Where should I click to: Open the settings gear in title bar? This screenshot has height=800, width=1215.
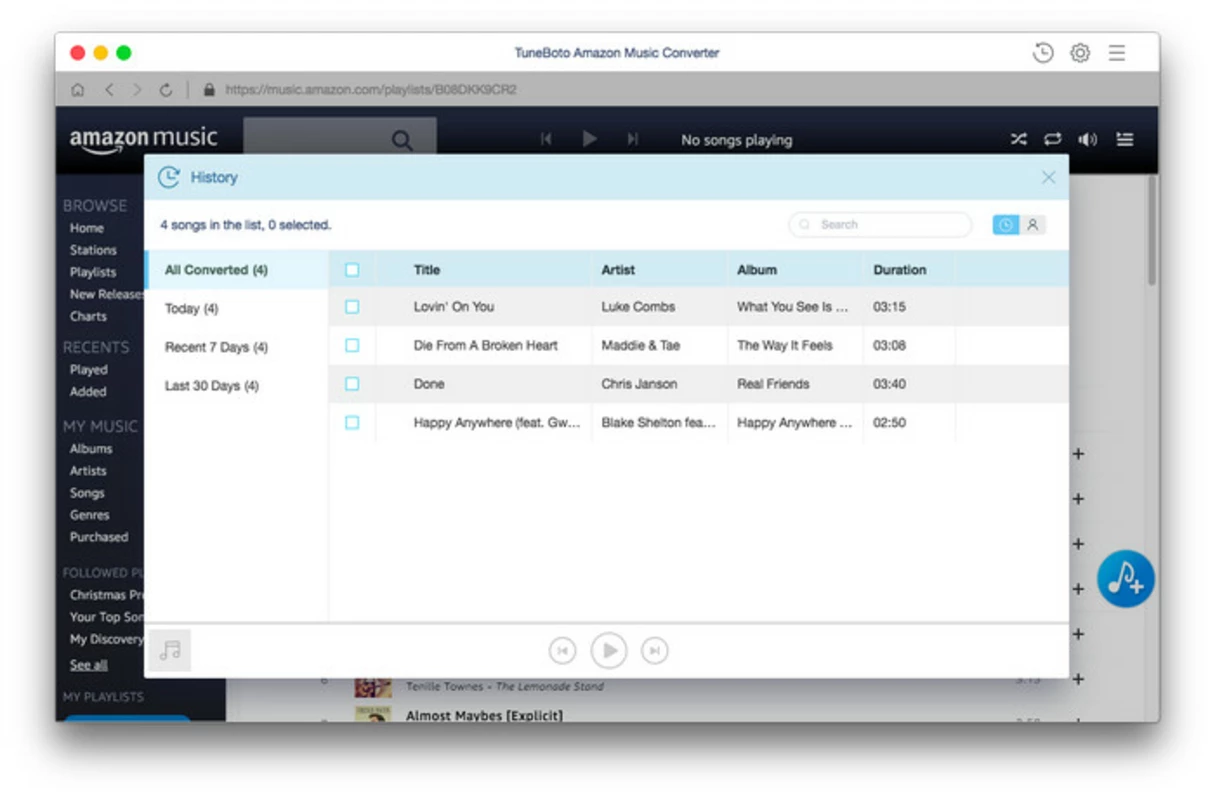coord(1080,53)
